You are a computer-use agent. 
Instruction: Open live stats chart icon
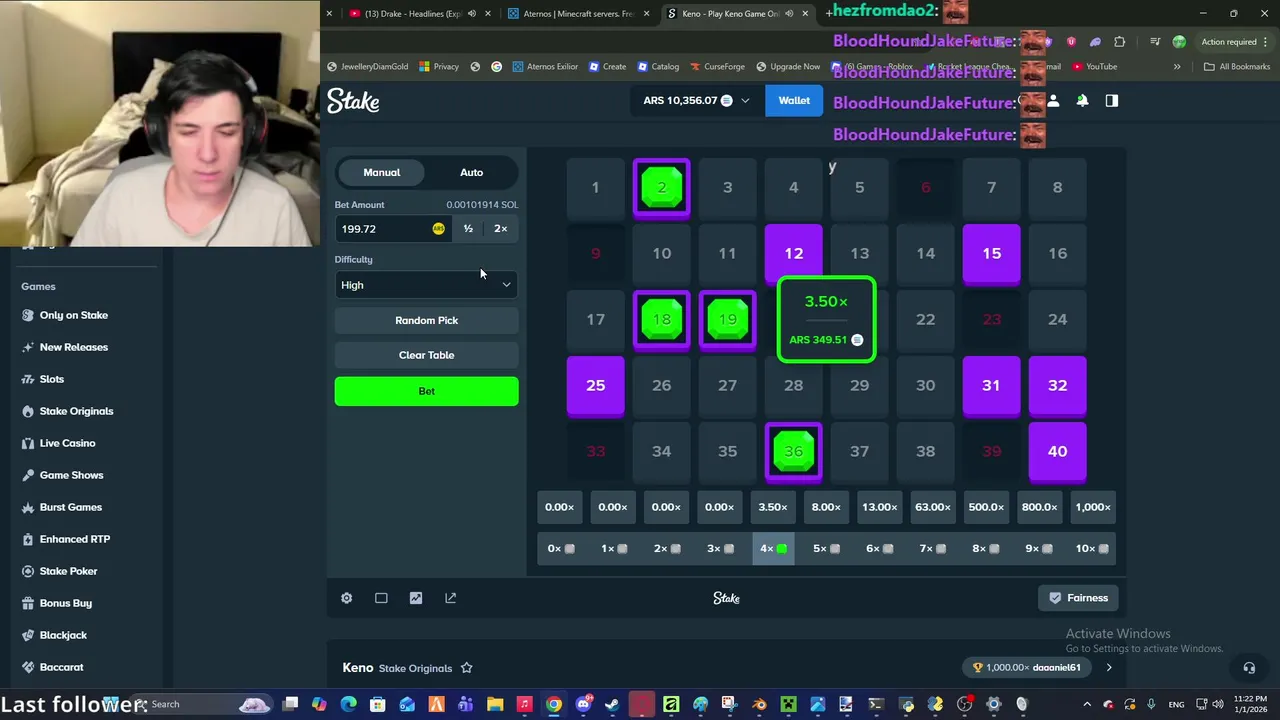click(416, 598)
